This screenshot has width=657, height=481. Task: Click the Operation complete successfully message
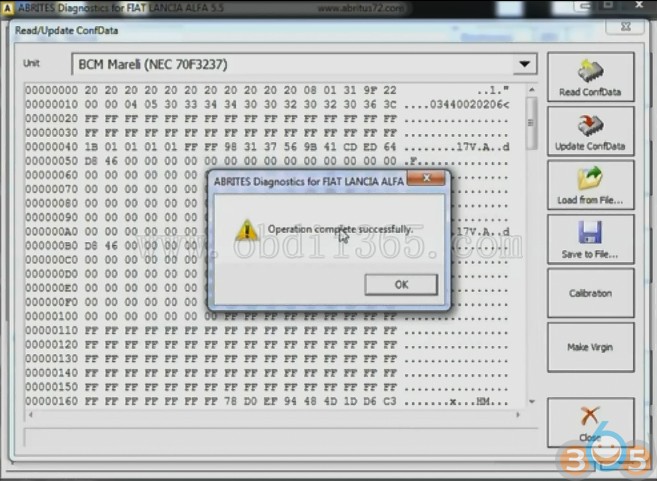pyautogui.click(x=340, y=229)
